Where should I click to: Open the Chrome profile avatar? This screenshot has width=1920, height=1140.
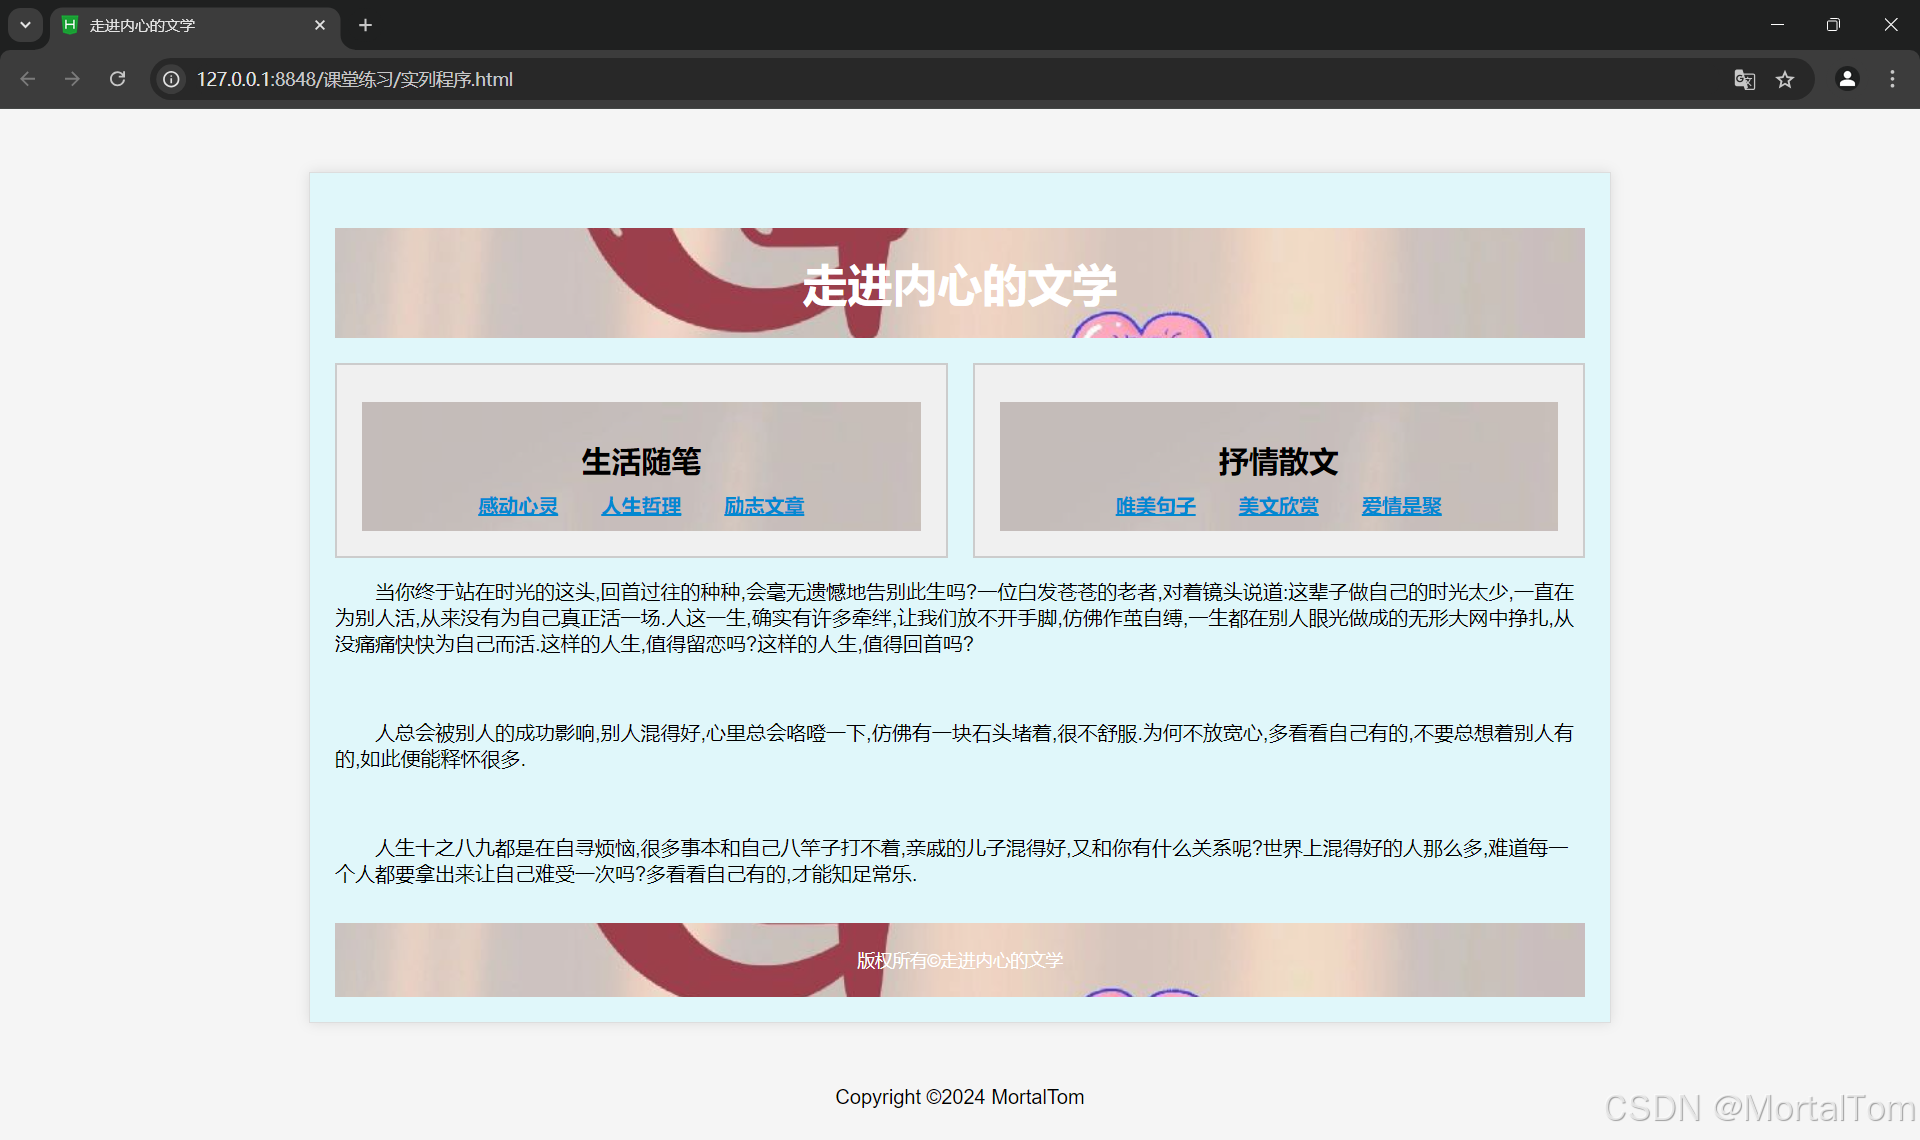click(x=1847, y=79)
